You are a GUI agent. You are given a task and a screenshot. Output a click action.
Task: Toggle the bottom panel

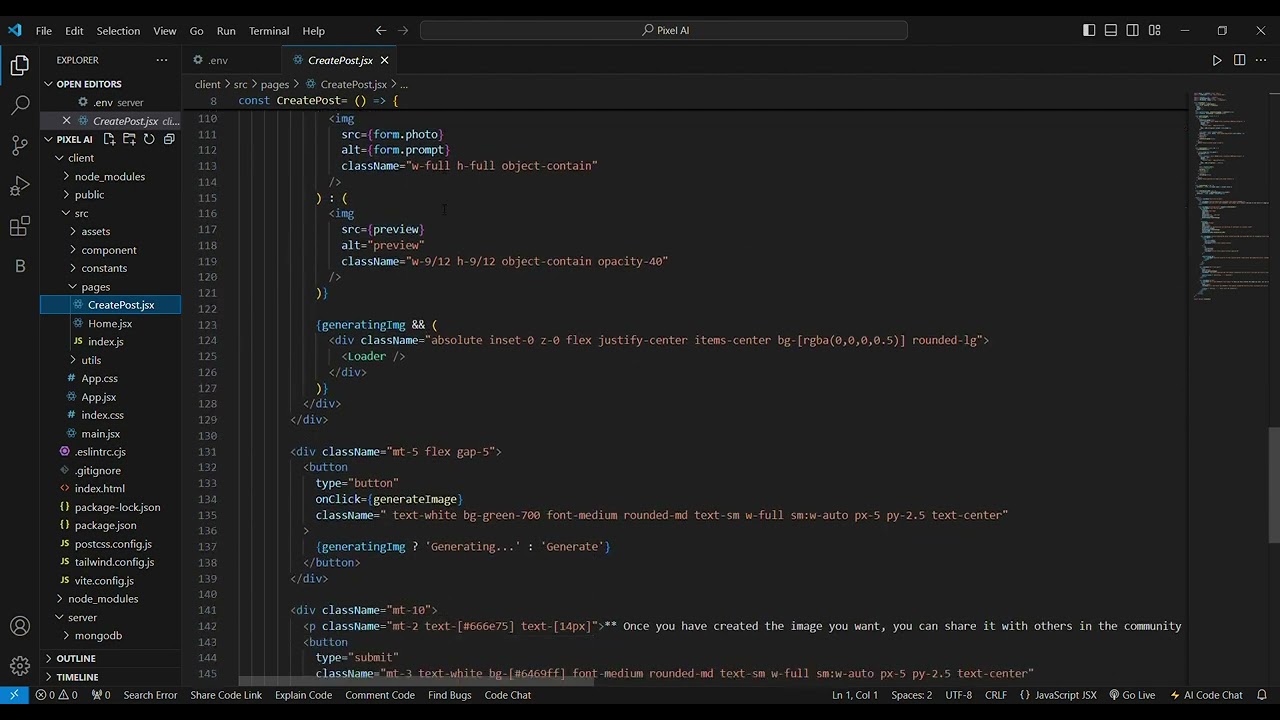tap(1111, 31)
